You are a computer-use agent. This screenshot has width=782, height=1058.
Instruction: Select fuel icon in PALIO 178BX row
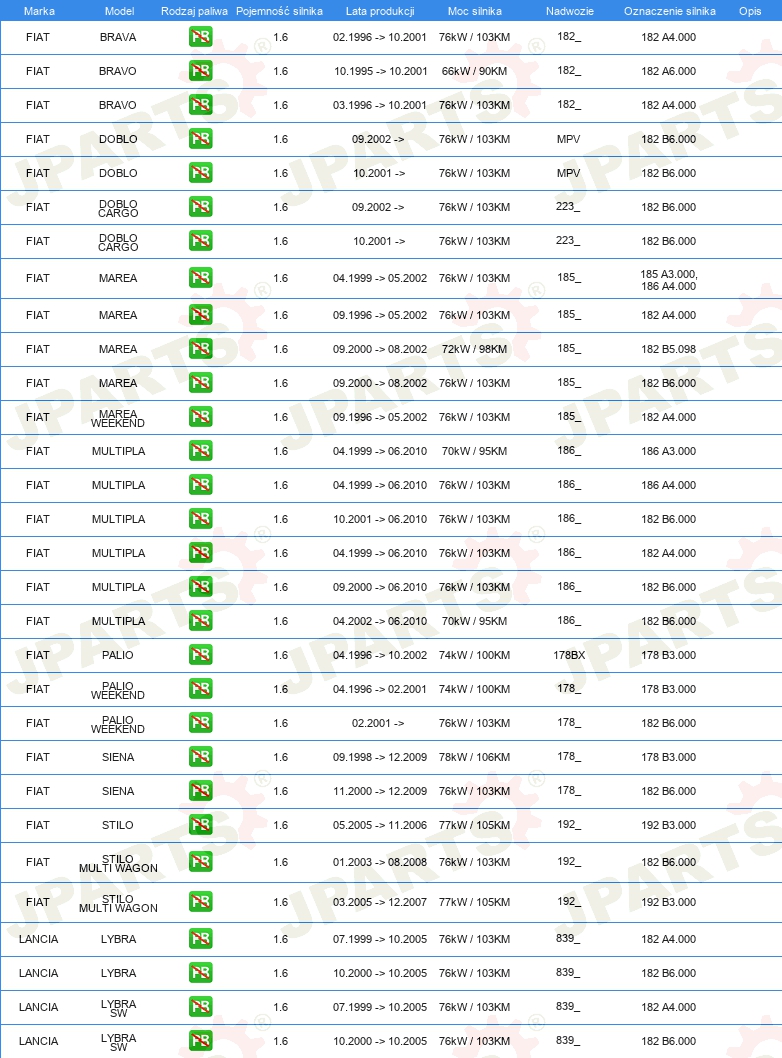coord(200,655)
